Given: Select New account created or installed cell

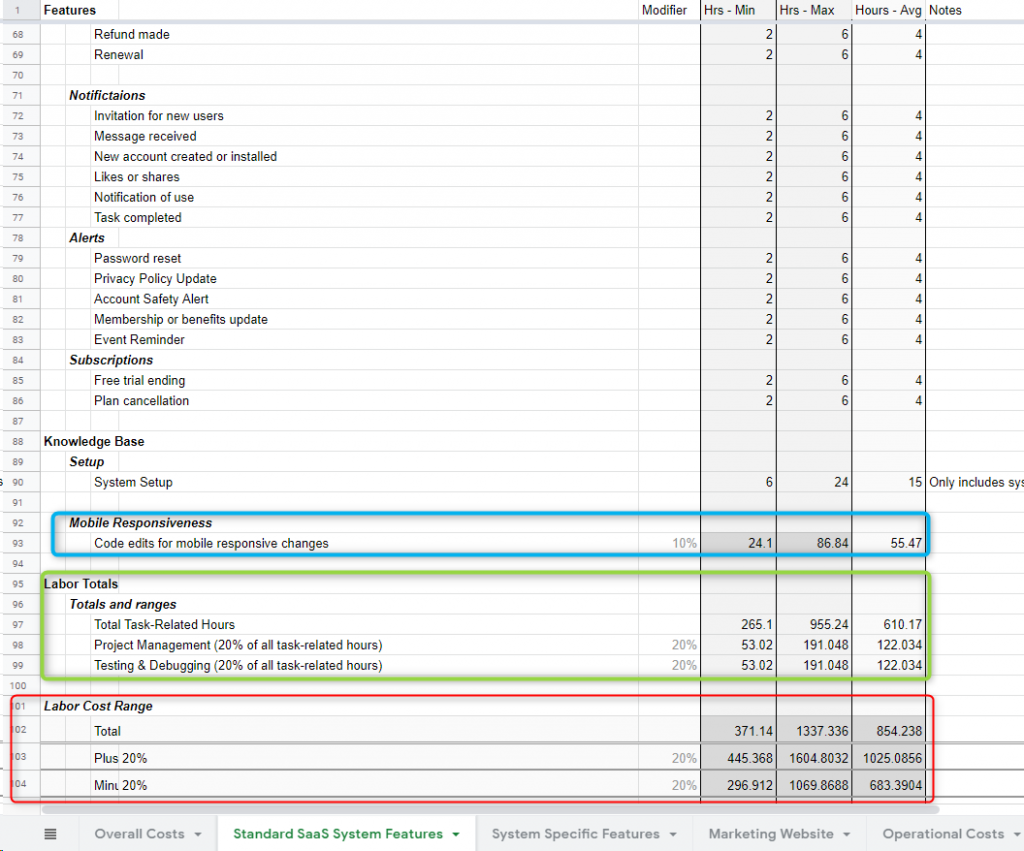Looking at the screenshot, I should tap(185, 156).
